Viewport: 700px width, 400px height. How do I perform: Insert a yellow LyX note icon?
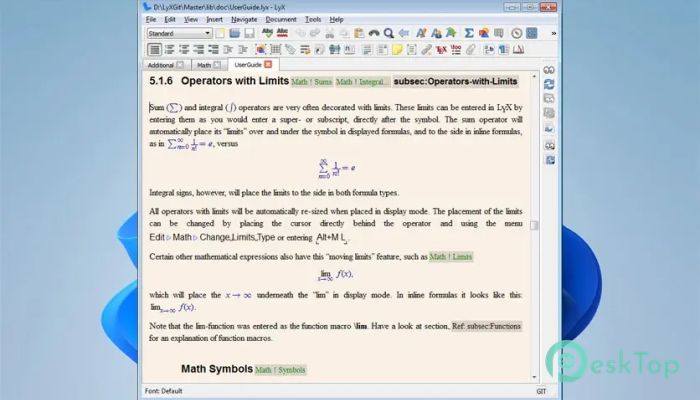coord(397,50)
